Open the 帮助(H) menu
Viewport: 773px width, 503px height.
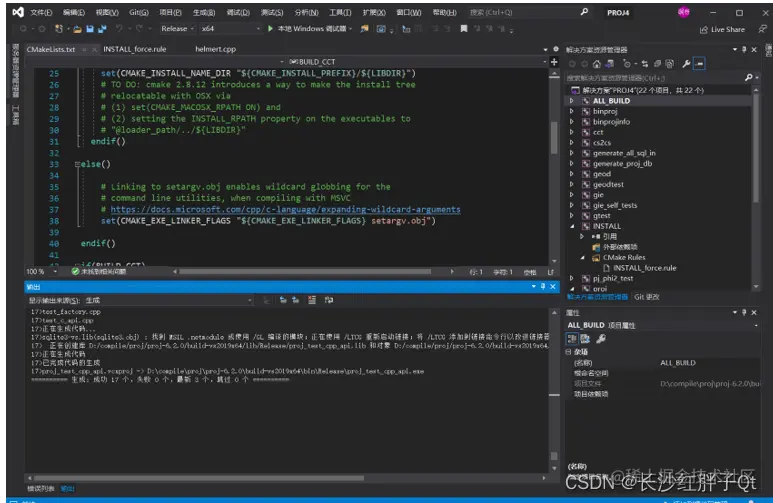coord(444,12)
